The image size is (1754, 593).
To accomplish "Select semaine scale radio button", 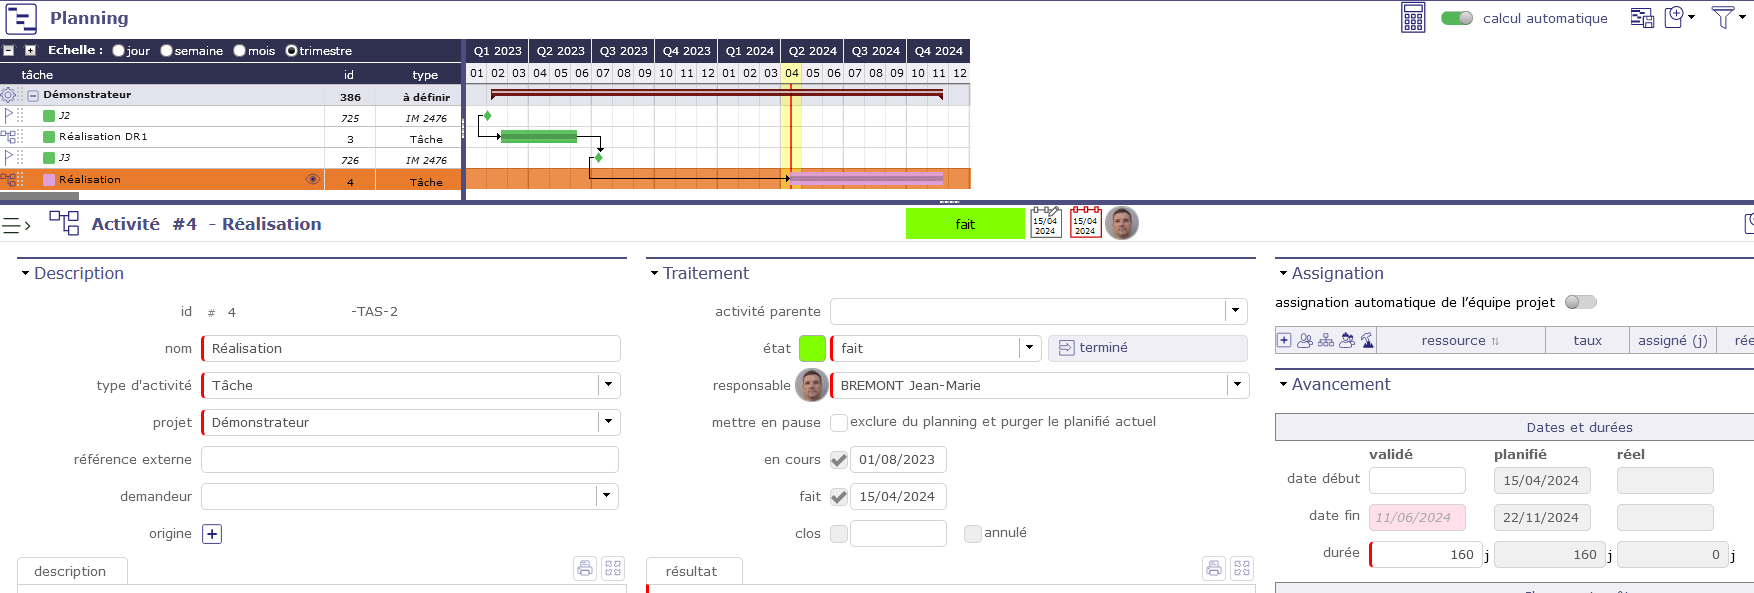I will pos(166,51).
